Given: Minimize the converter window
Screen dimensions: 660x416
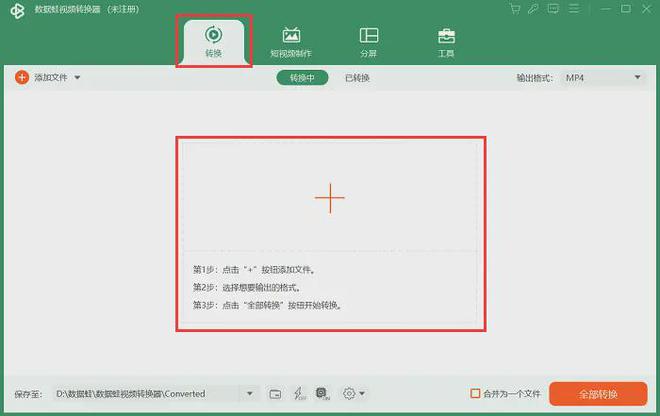Looking at the screenshot, I should click(x=606, y=9).
